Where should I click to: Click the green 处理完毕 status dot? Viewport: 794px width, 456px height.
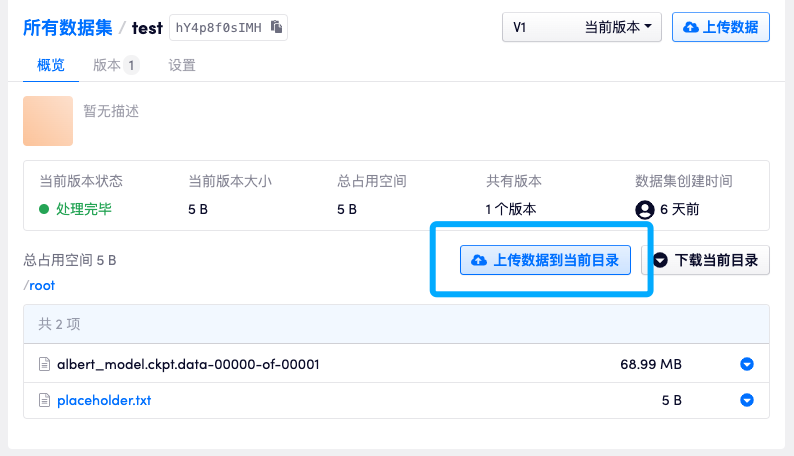[44, 209]
